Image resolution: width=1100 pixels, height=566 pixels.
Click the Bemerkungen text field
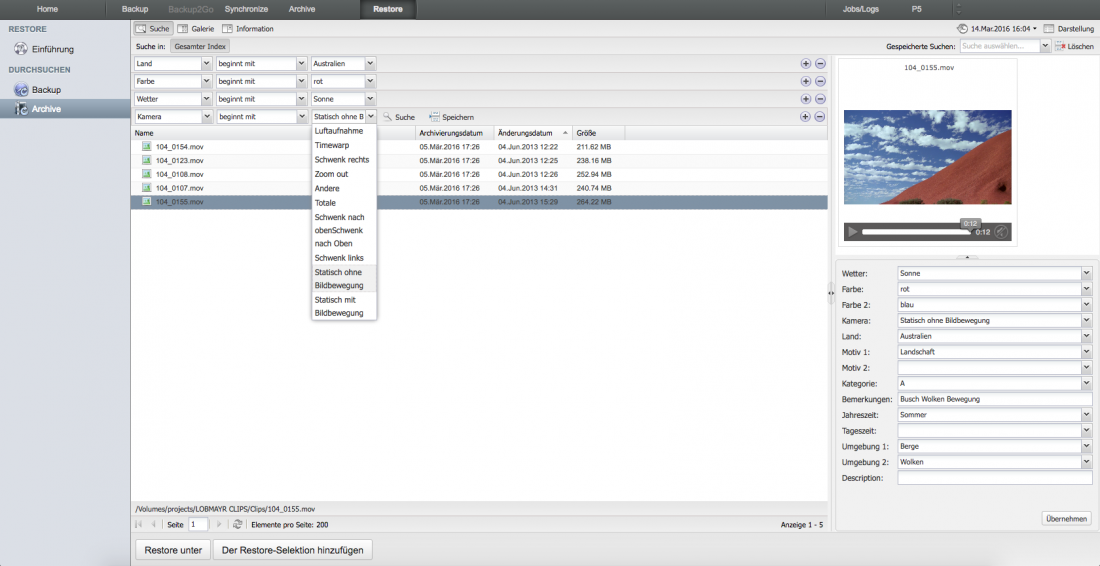994,399
